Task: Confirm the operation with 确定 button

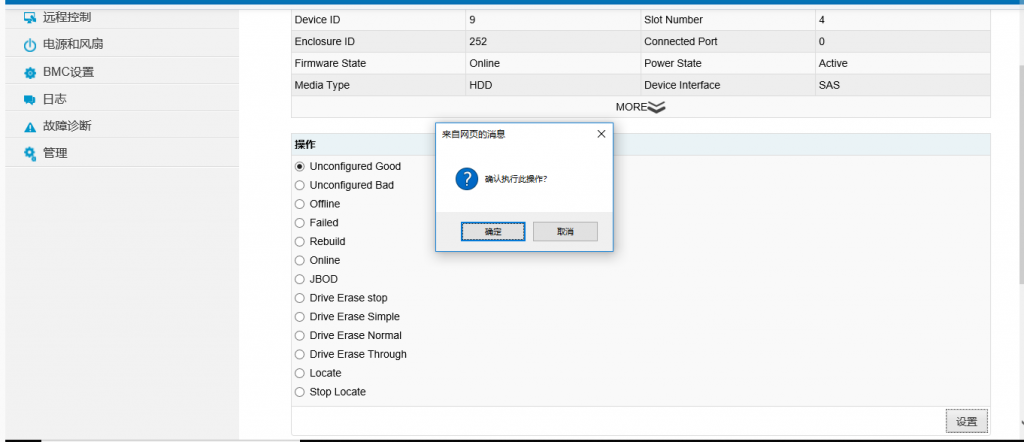Action: tap(493, 231)
